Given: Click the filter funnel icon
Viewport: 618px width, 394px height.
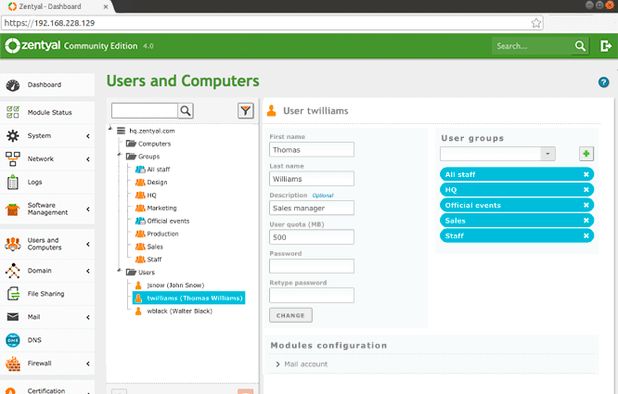Looking at the screenshot, I should (246, 111).
